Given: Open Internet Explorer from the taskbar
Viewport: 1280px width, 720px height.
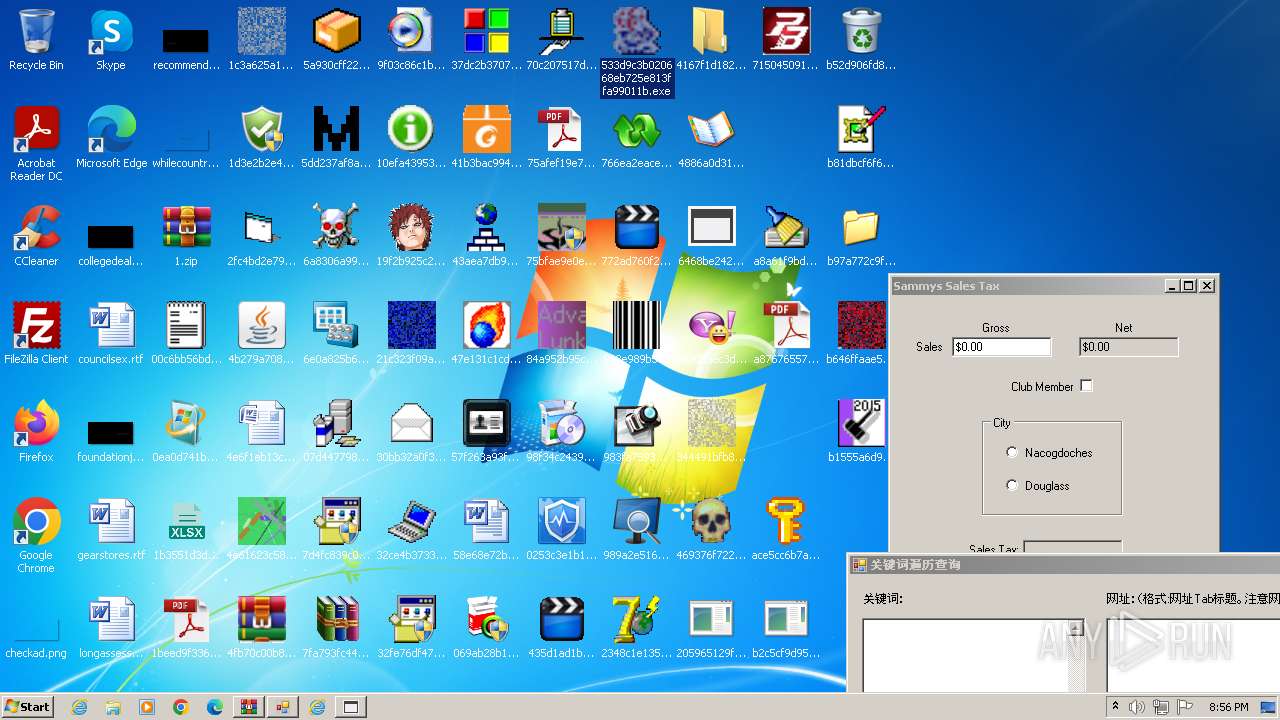Looking at the screenshot, I should coord(79,707).
